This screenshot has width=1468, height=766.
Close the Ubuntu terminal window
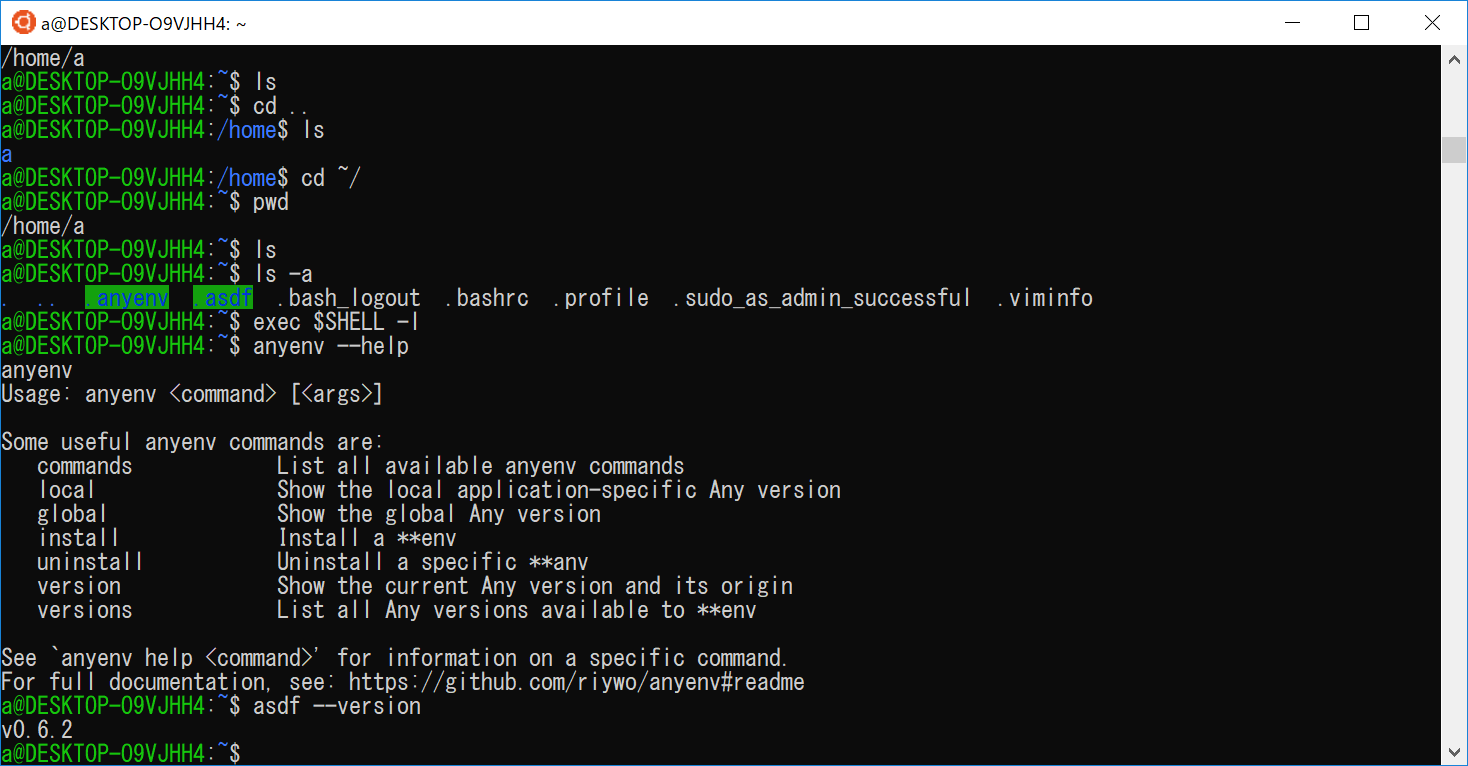[x=1432, y=22]
